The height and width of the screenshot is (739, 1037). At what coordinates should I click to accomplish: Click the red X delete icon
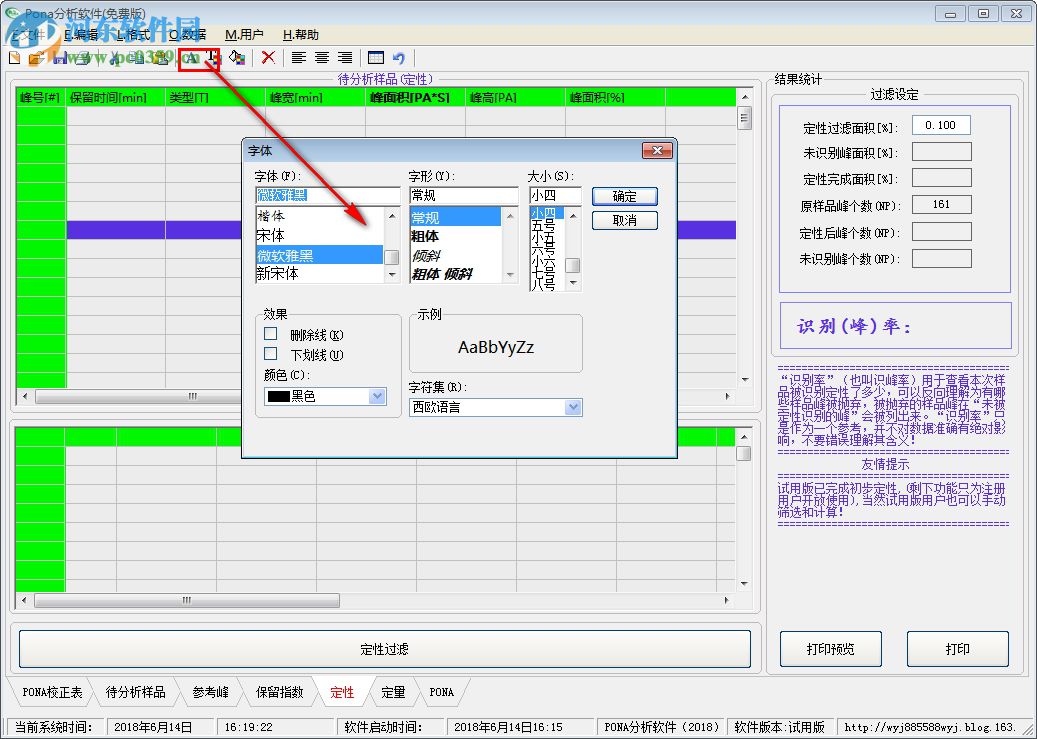pos(268,58)
